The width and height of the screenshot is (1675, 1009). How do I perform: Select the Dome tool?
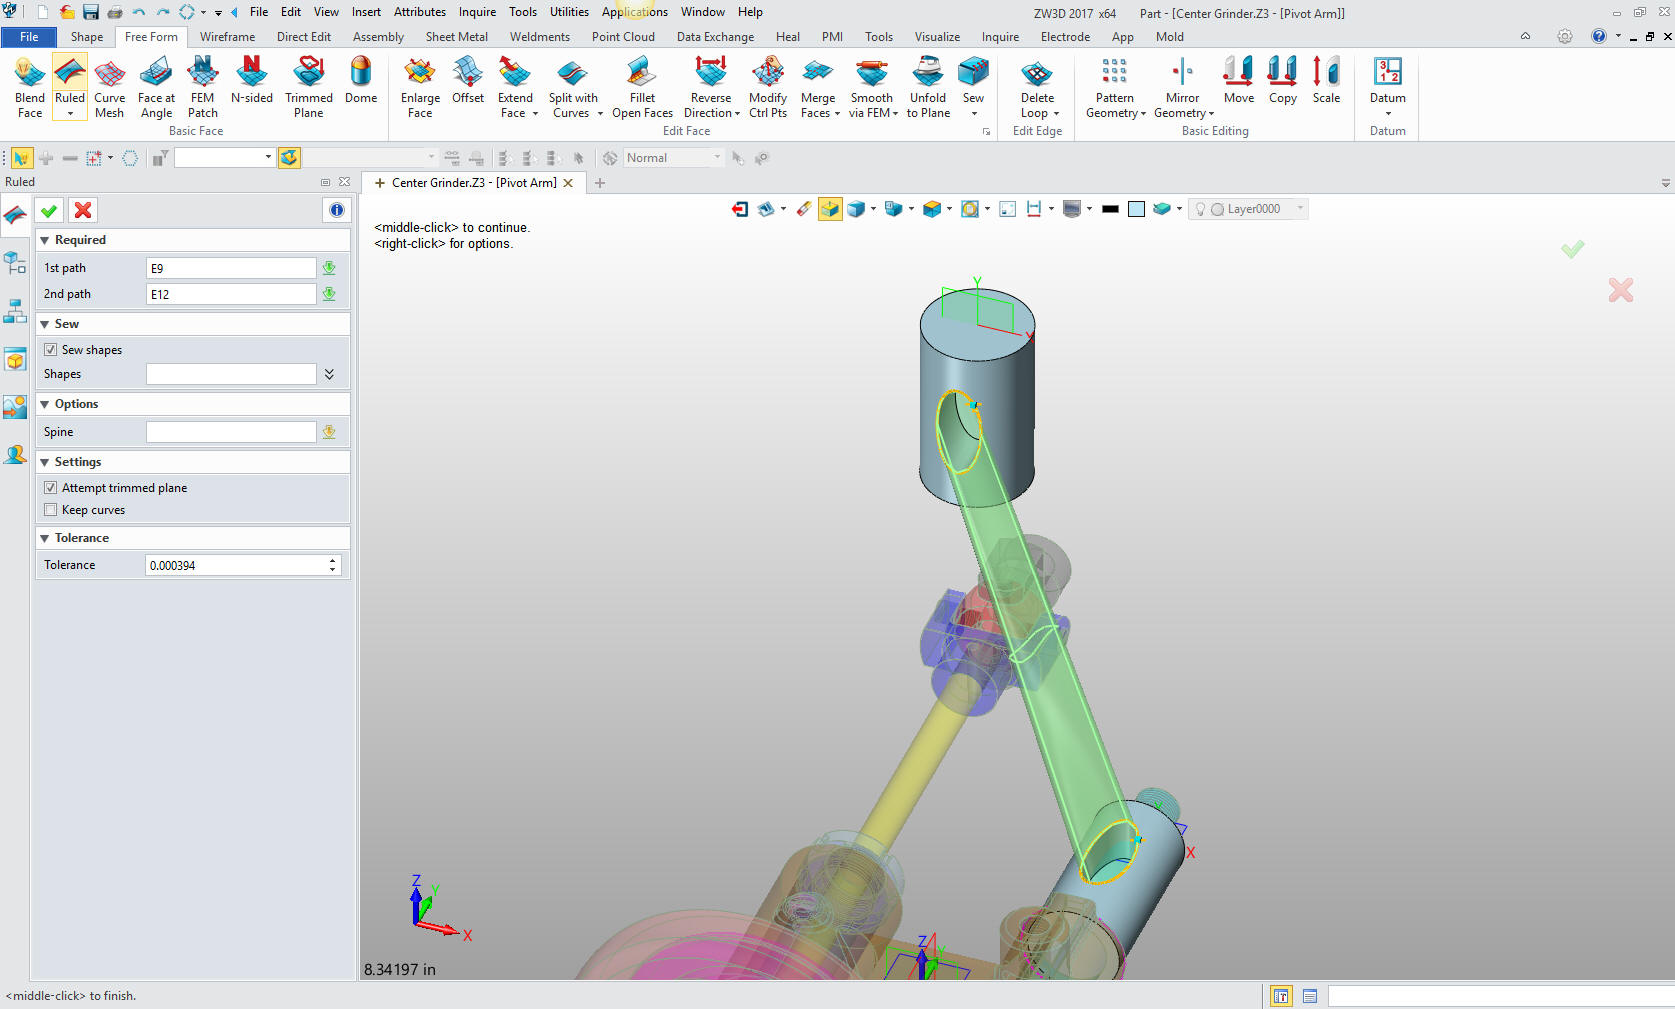pos(361,80)
